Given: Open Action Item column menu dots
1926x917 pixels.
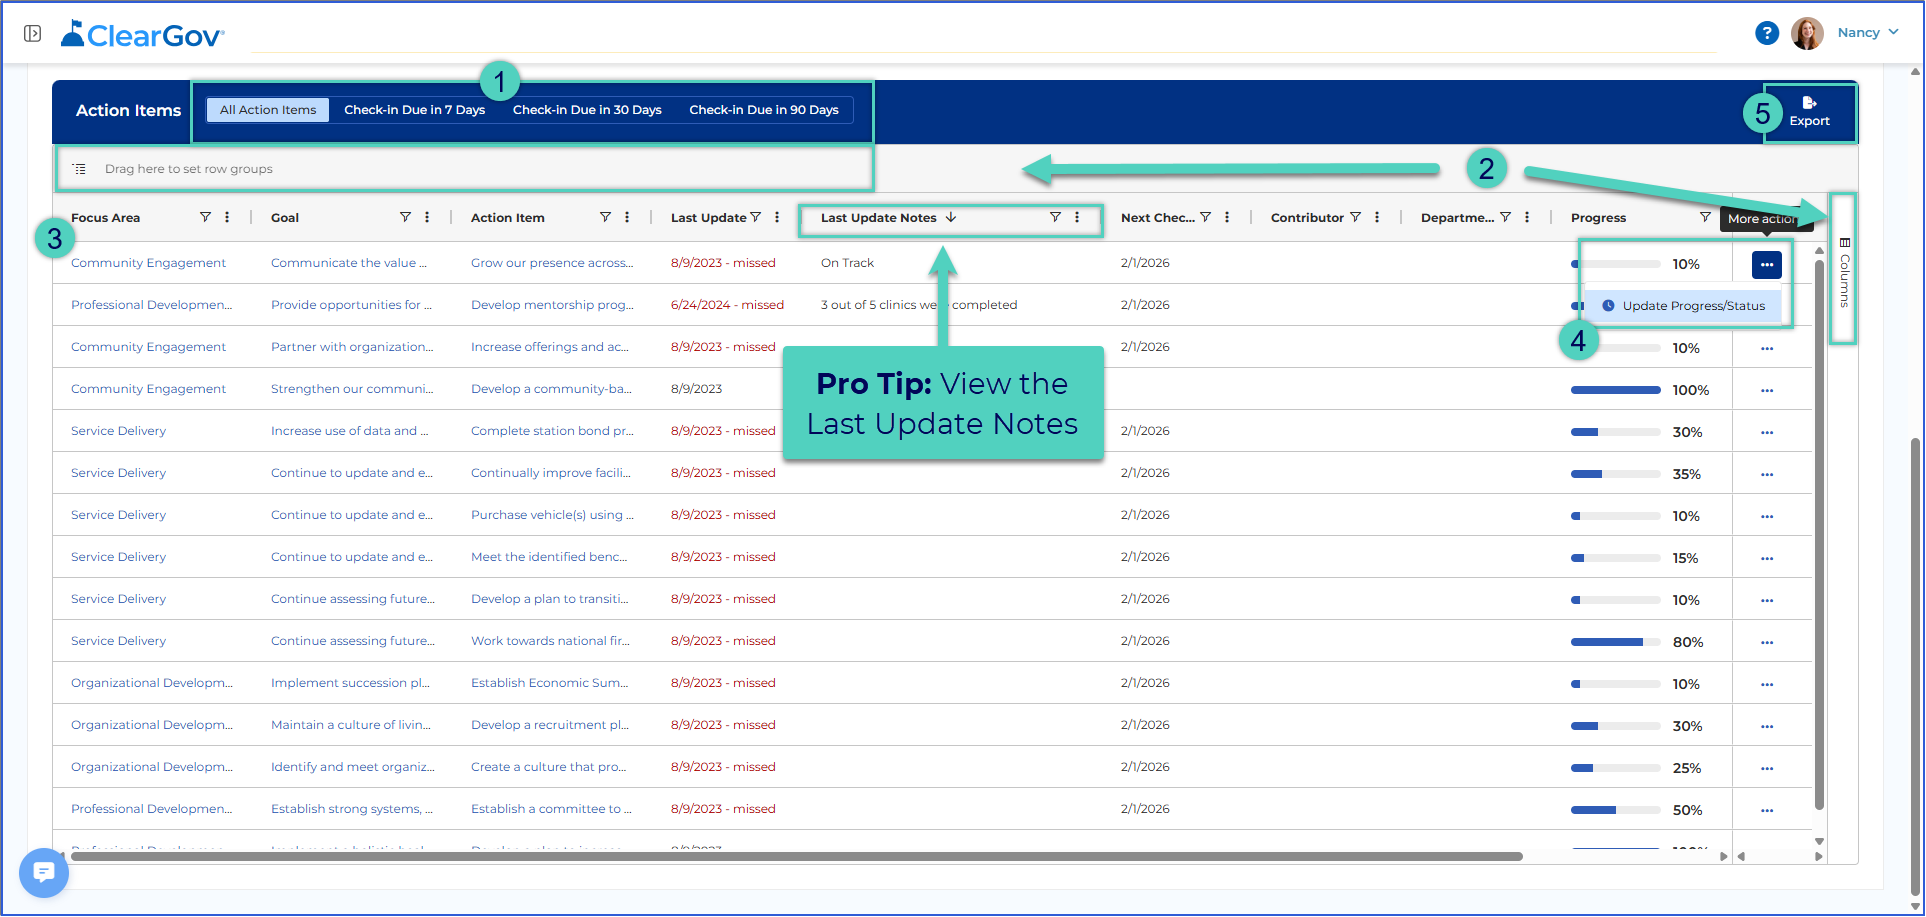Looking at the screenshot, I should tap(627, 217).
